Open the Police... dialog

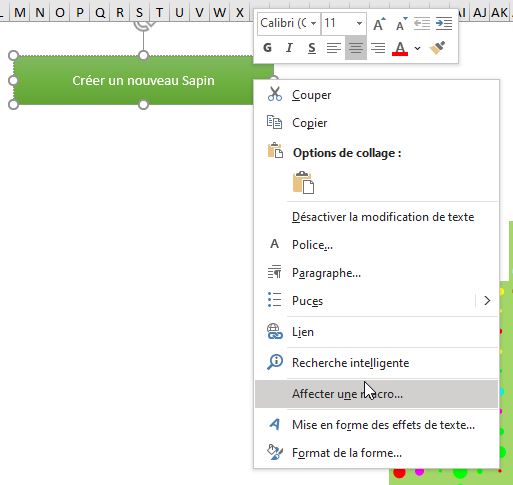point(377,245)
